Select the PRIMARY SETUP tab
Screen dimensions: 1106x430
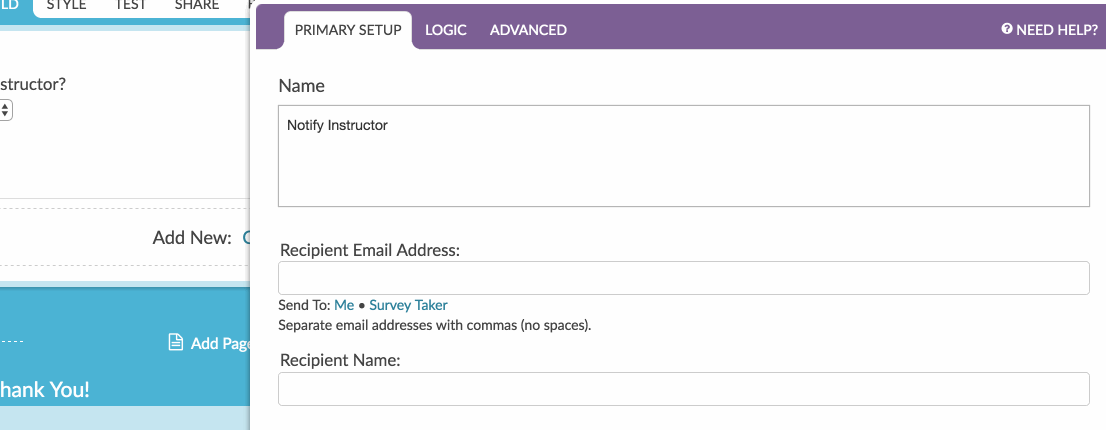[x=348, y=30]
